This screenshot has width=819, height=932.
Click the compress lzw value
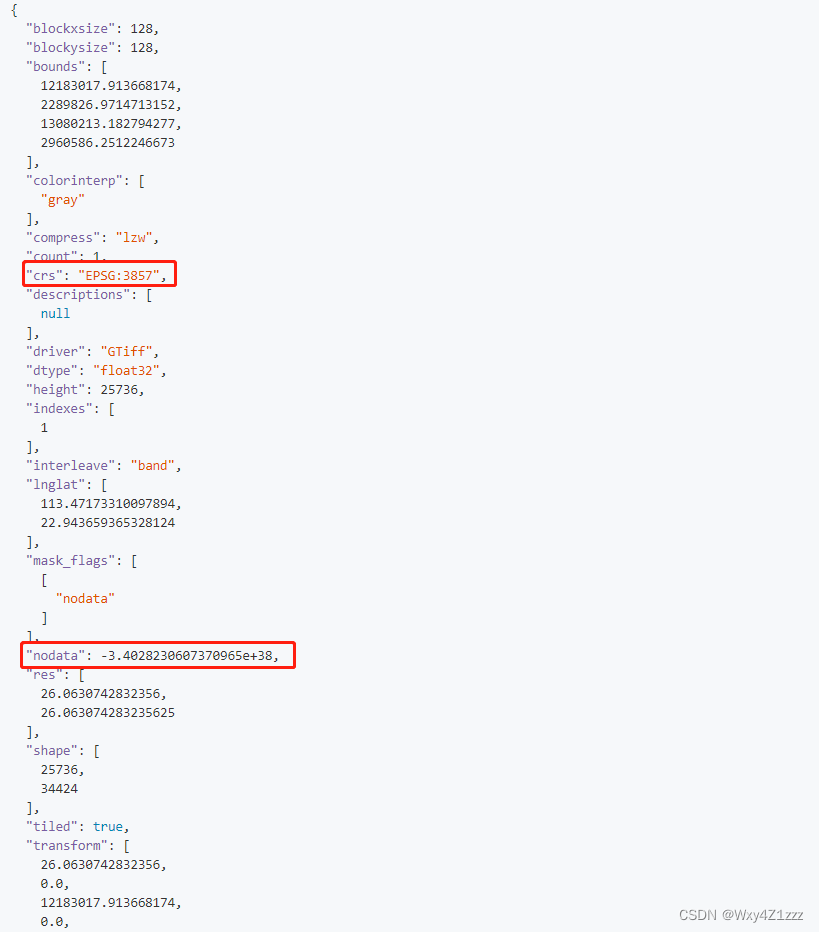point(135,237)
